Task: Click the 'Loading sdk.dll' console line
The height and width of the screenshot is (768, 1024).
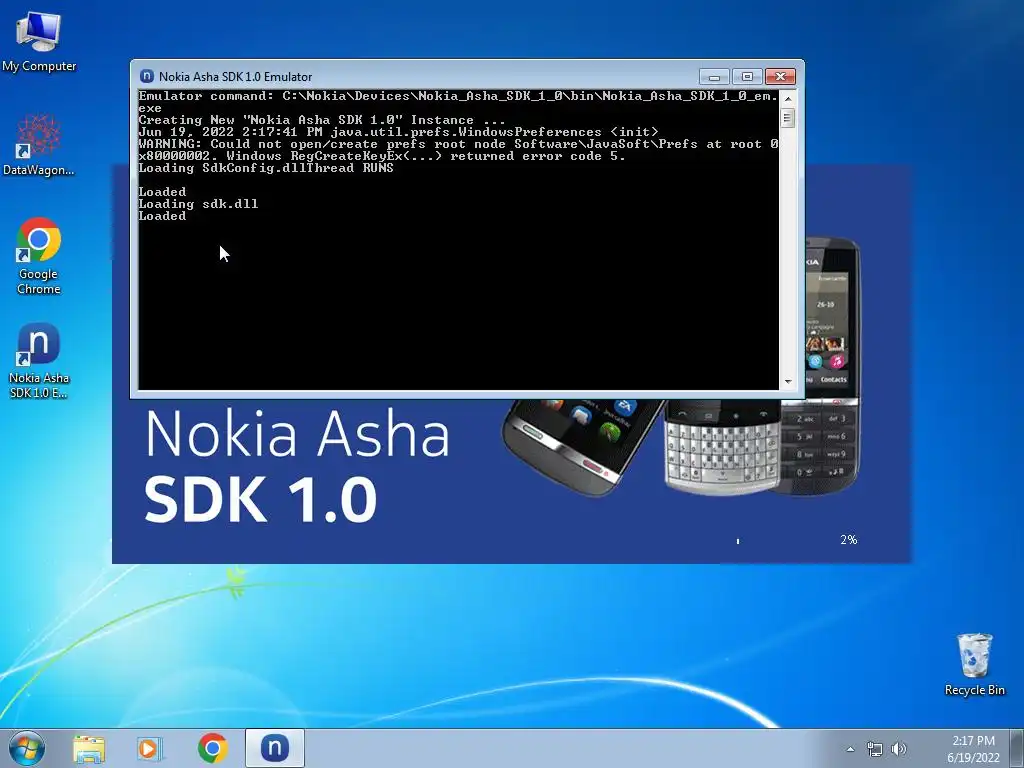Action: point(199,204)
